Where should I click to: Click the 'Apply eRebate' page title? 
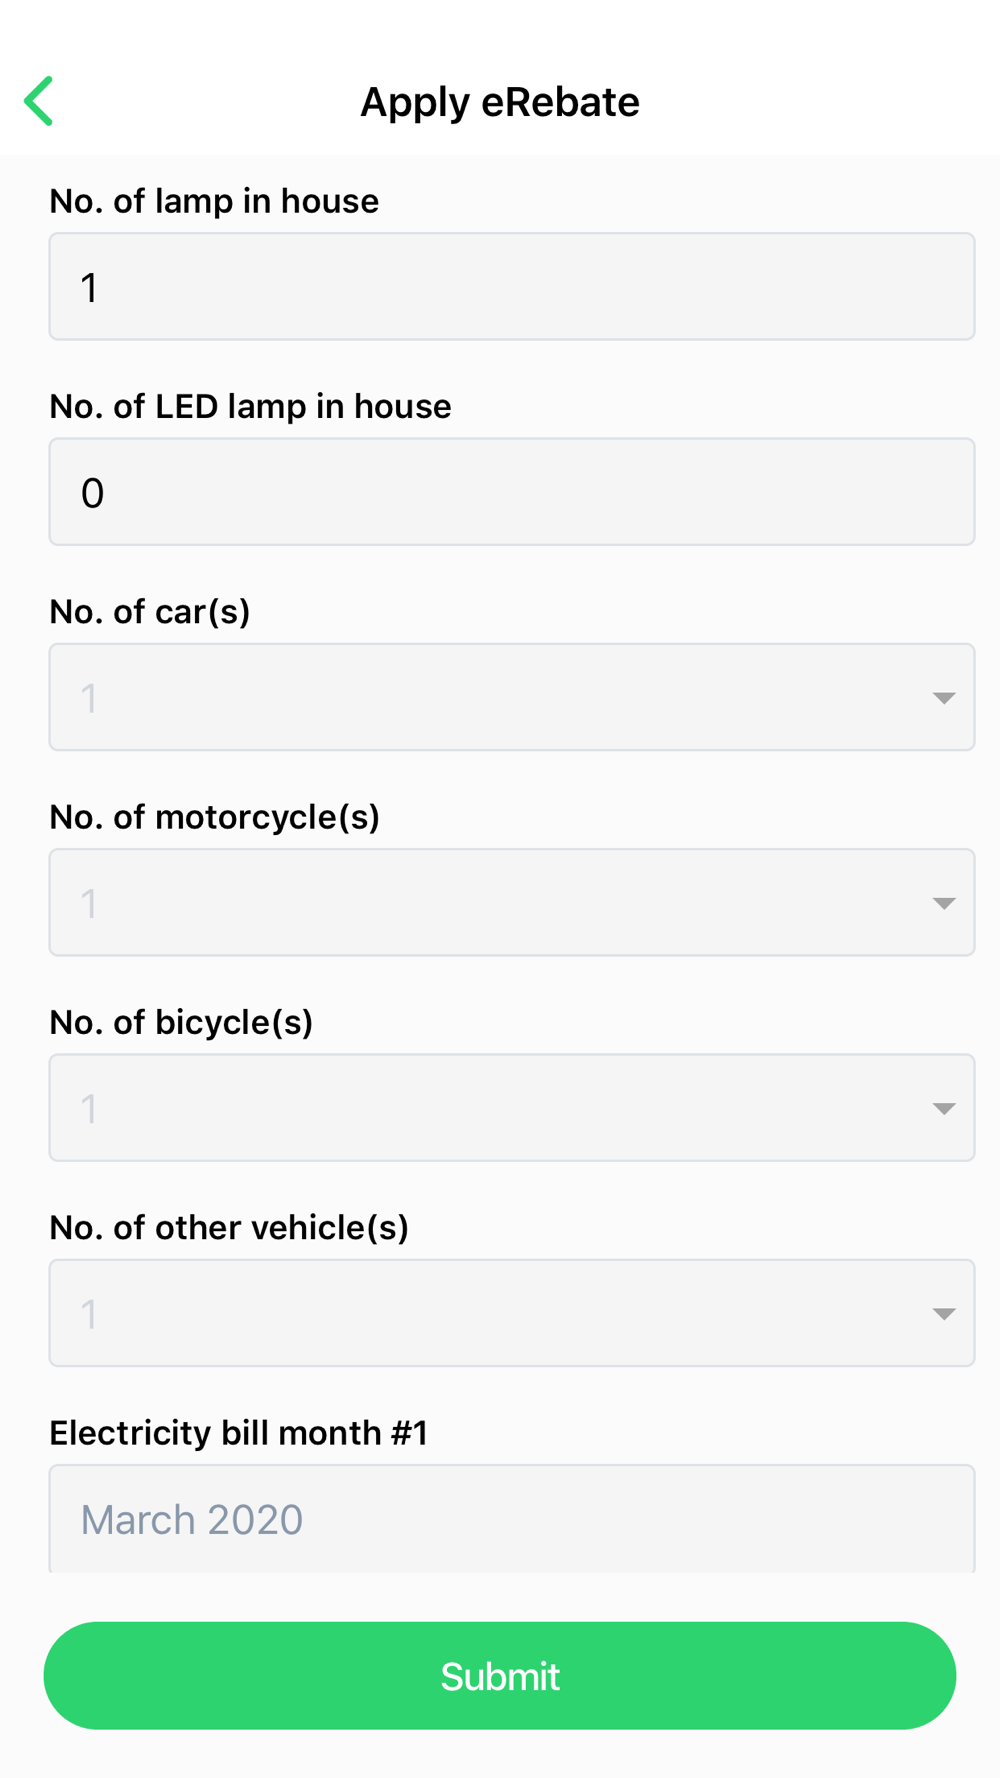[500, 102]
